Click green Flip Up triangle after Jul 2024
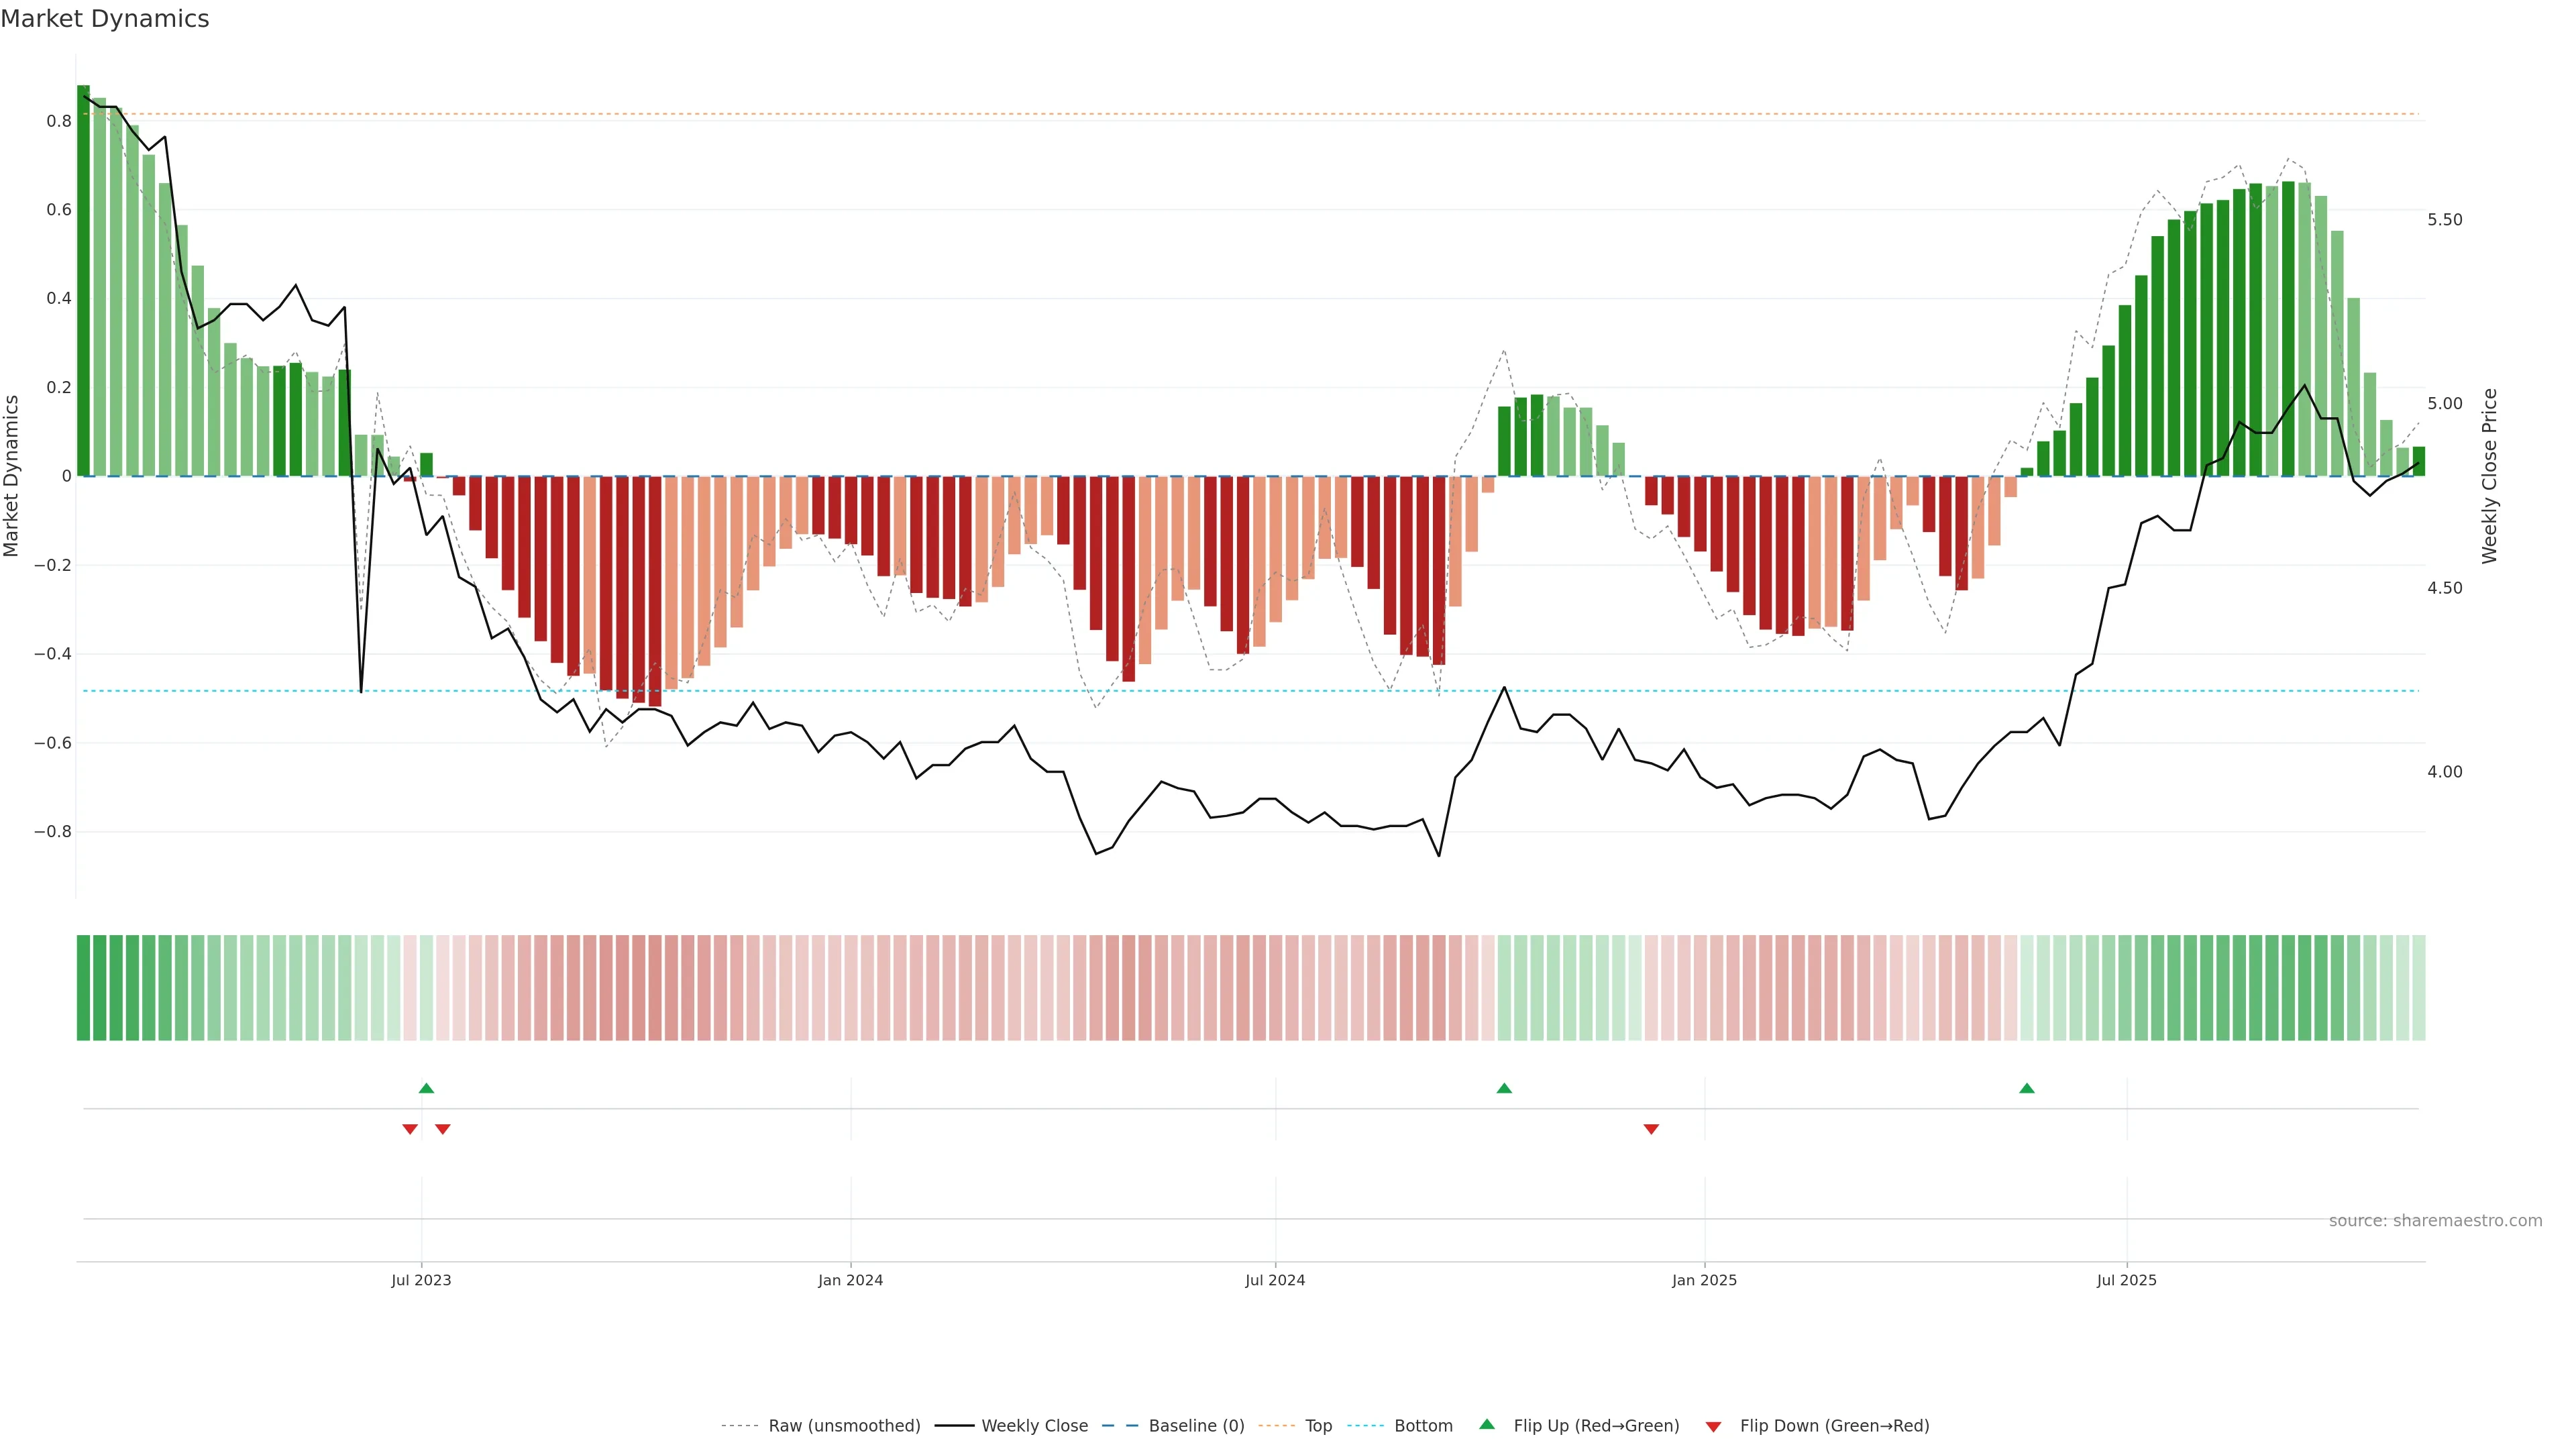2576x1449 pixels. pyautogui.click(x=1504, y=1088)
